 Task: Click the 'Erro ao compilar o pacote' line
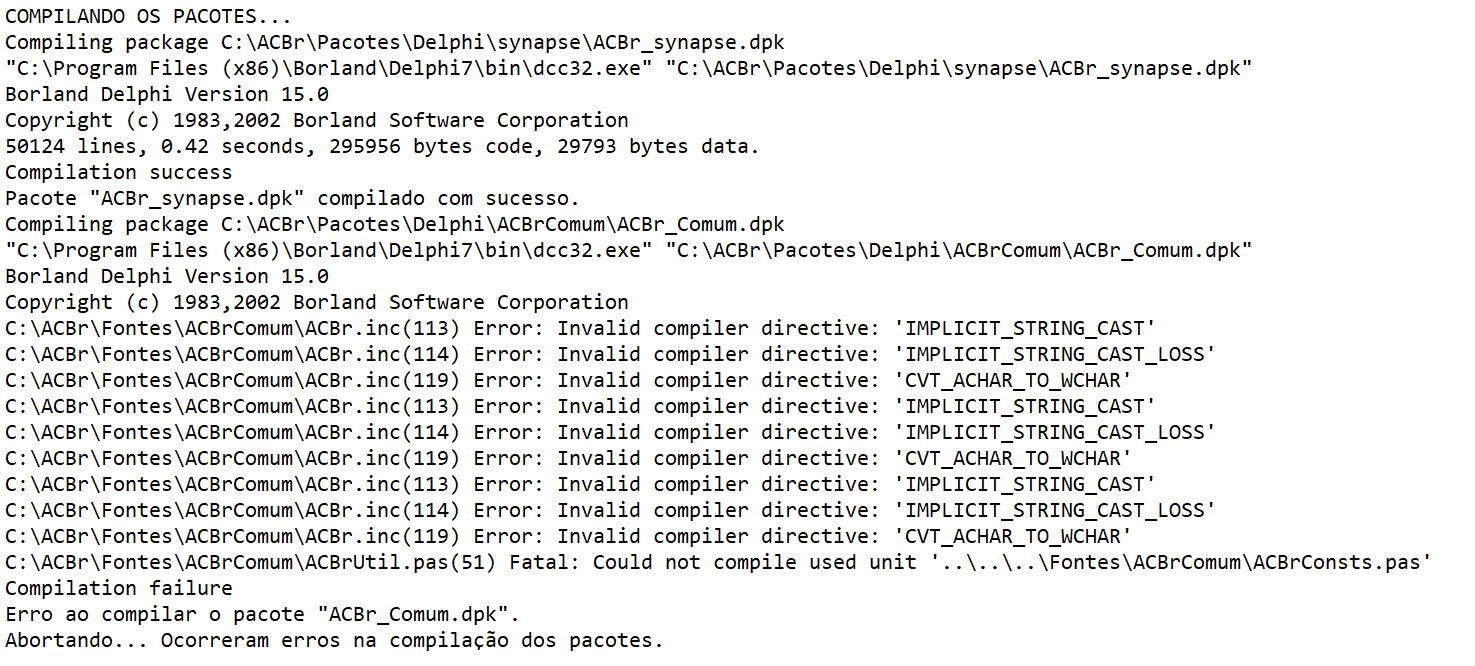click(263, 615)
